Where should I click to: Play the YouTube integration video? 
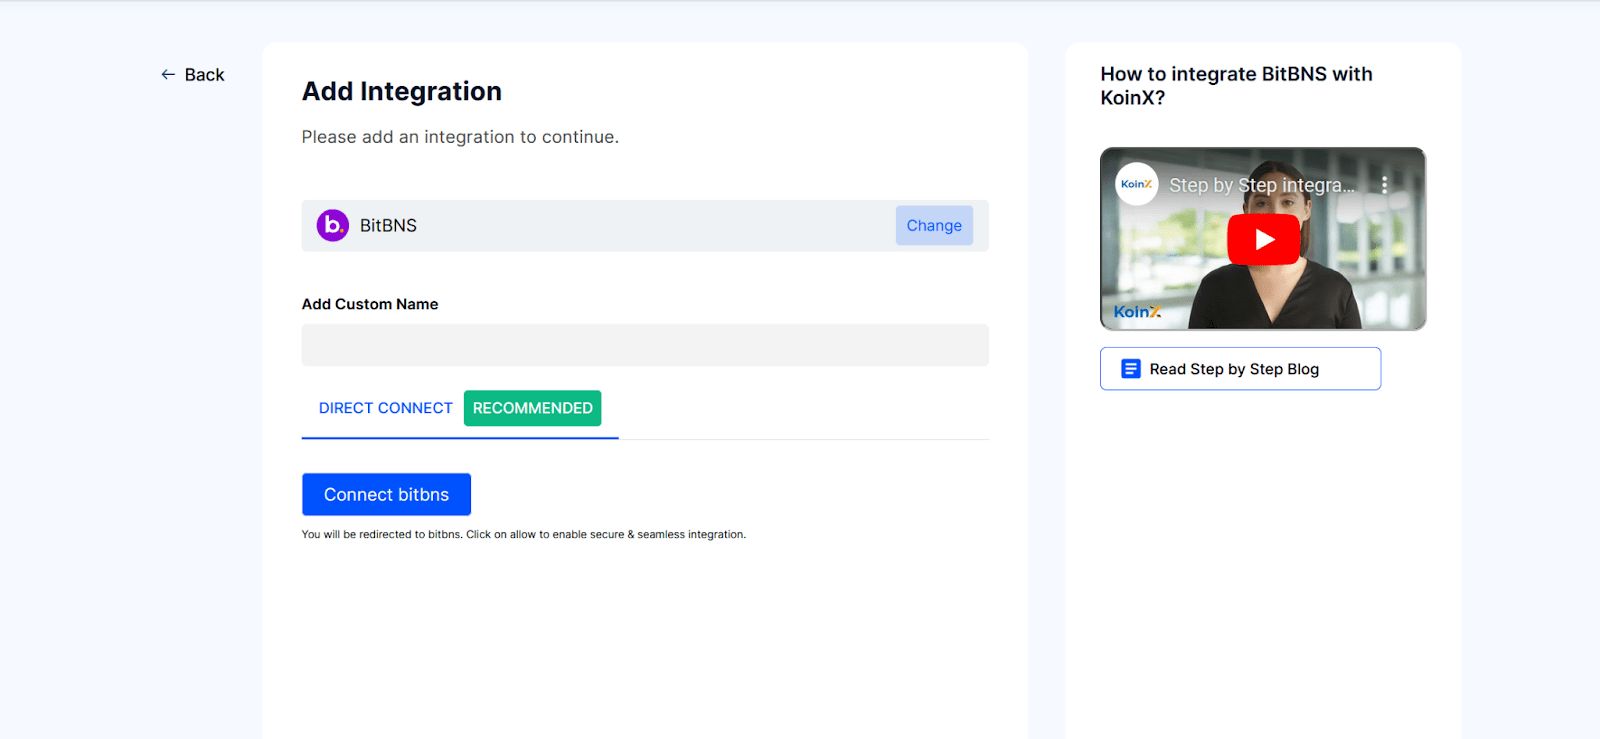coord(1264,240)
